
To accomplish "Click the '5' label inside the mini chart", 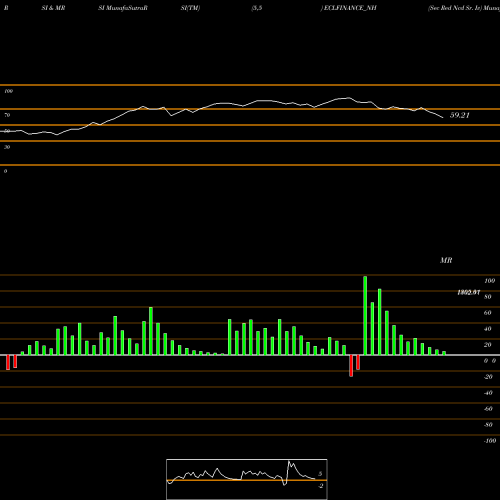I will coord(320,474).
